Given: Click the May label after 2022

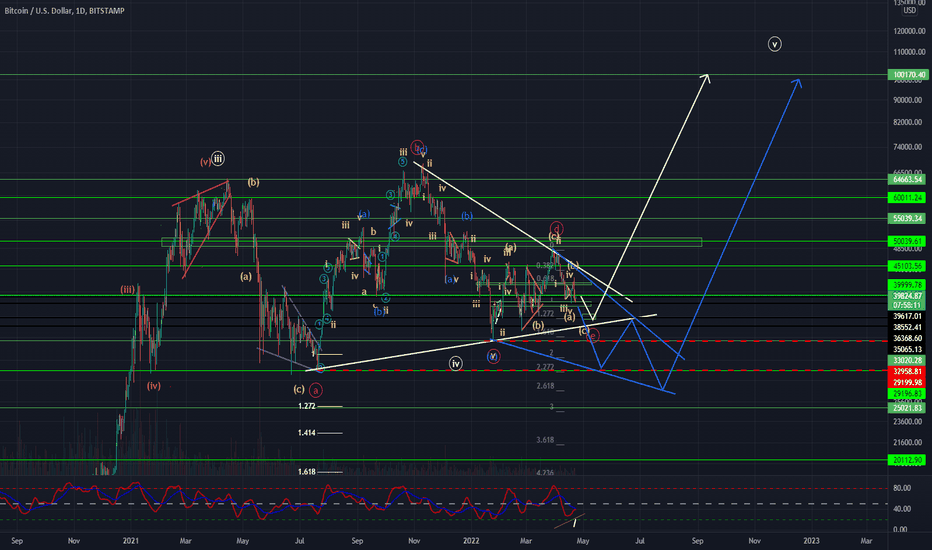Looking at the screenshot, I should point(583,540).
